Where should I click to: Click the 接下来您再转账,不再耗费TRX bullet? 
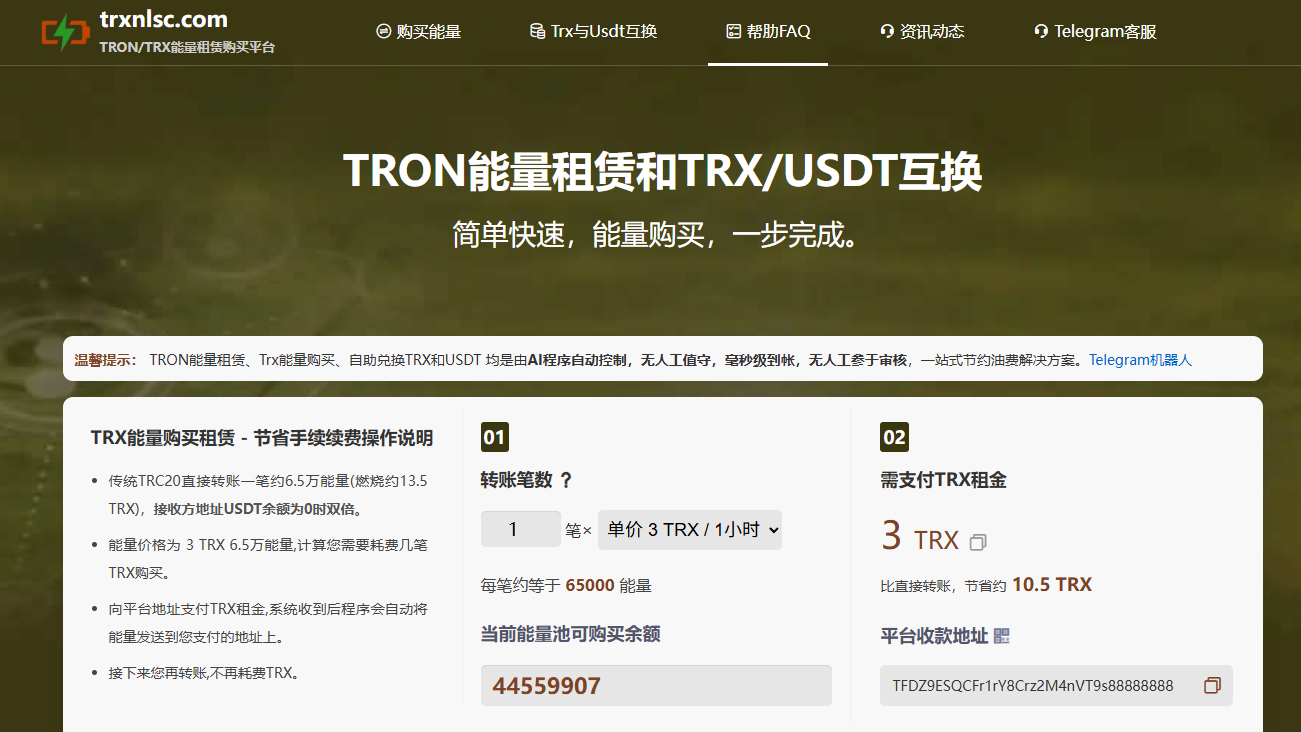point(204,673)
